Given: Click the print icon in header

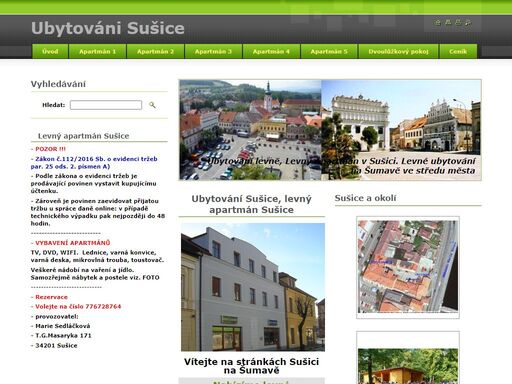Looking at the screenshot, I should pos(458,23).
